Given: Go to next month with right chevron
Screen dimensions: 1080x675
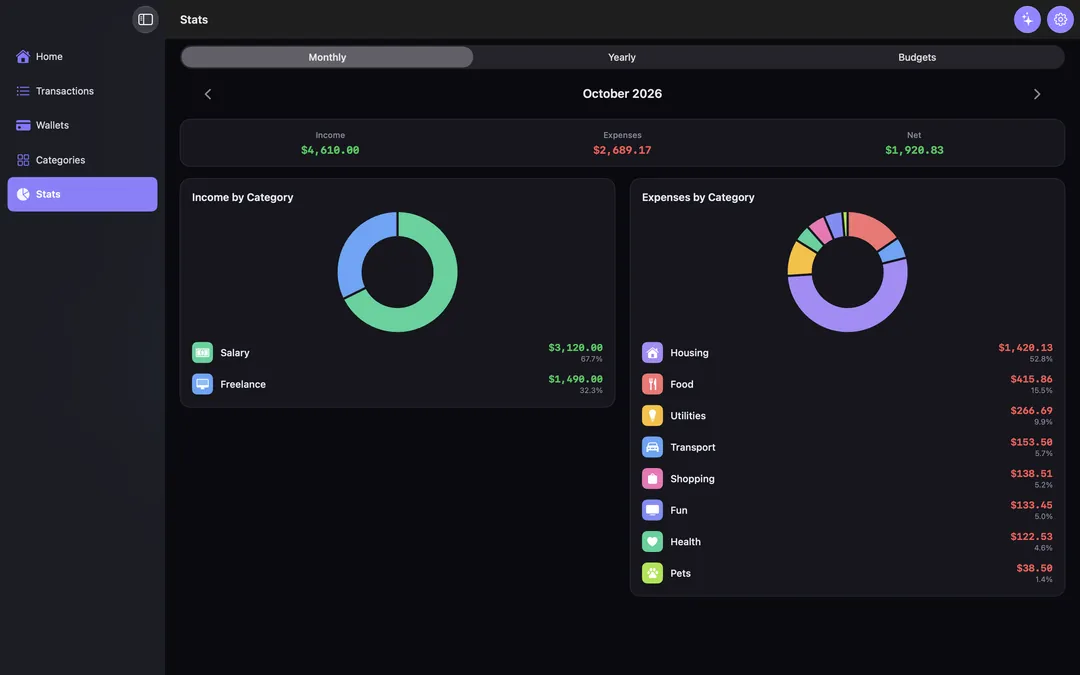Looking at the screenshot, I should [x=1037, y=94].
